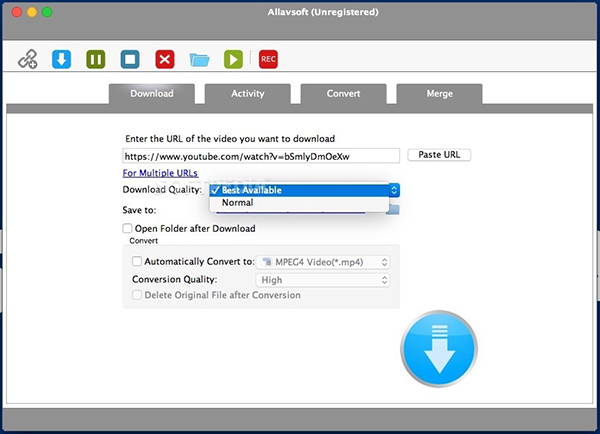This screenshot has width=600, height=434.
Task: Click the video URL input field
Action: (261, 156)
